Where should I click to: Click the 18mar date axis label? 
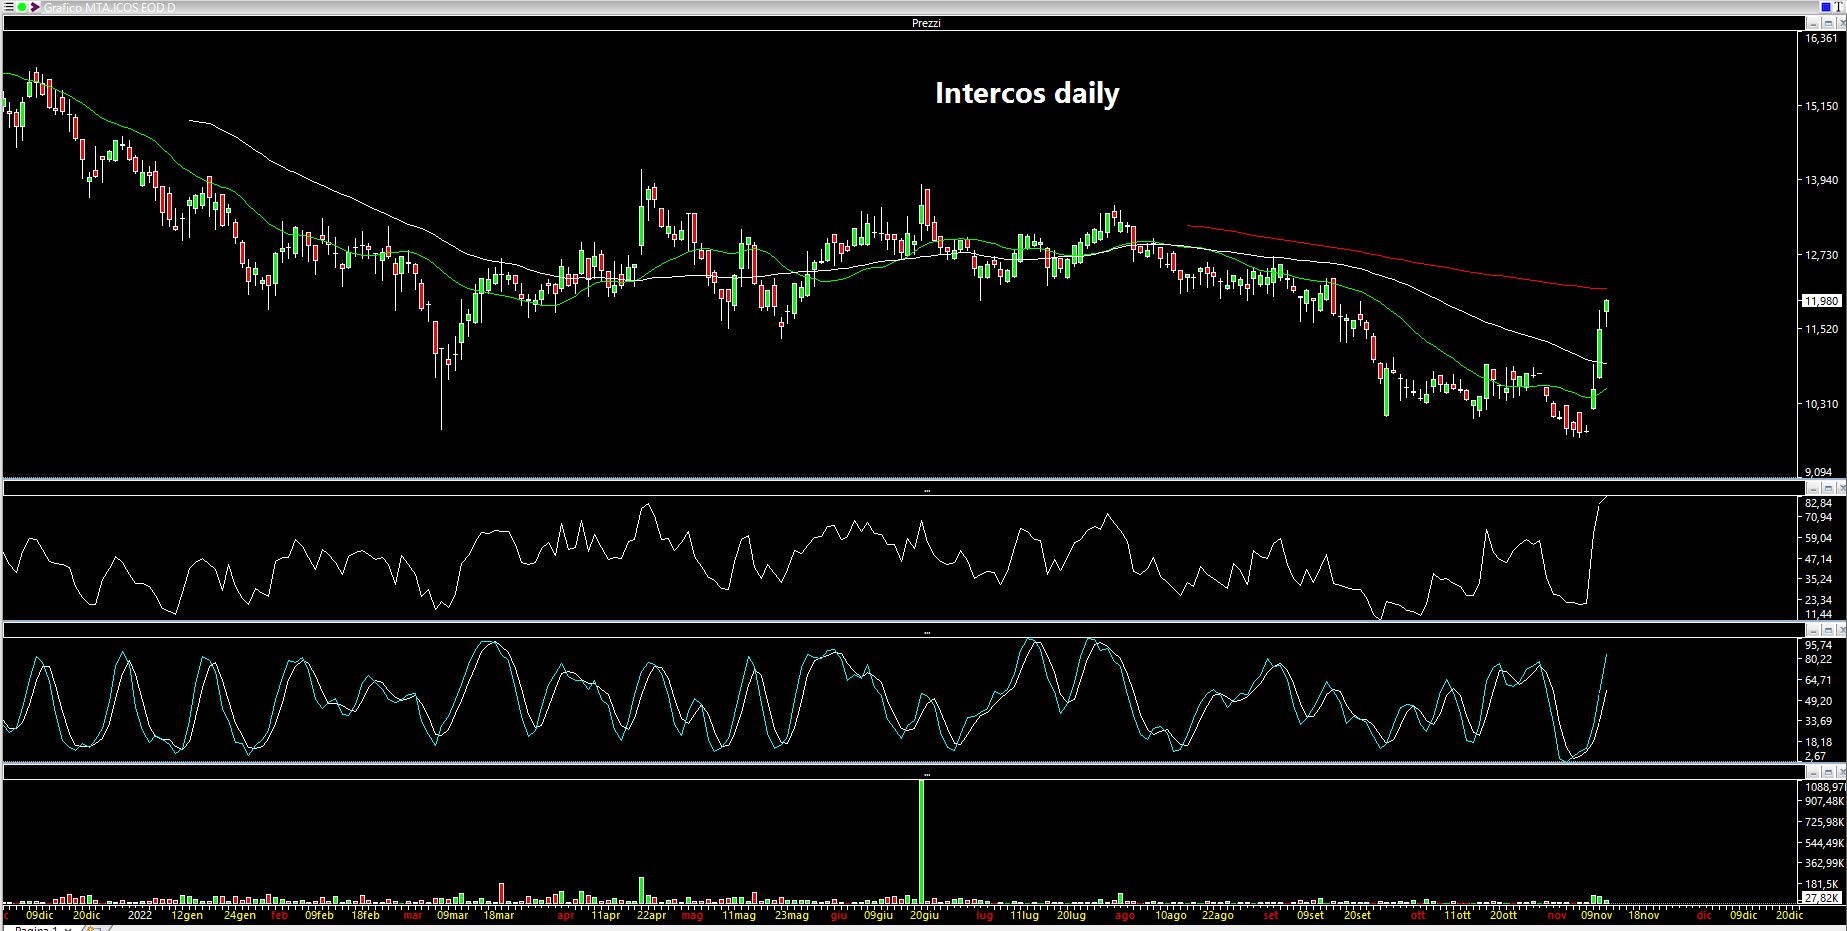pyautogui.click(x=498, y=915)
